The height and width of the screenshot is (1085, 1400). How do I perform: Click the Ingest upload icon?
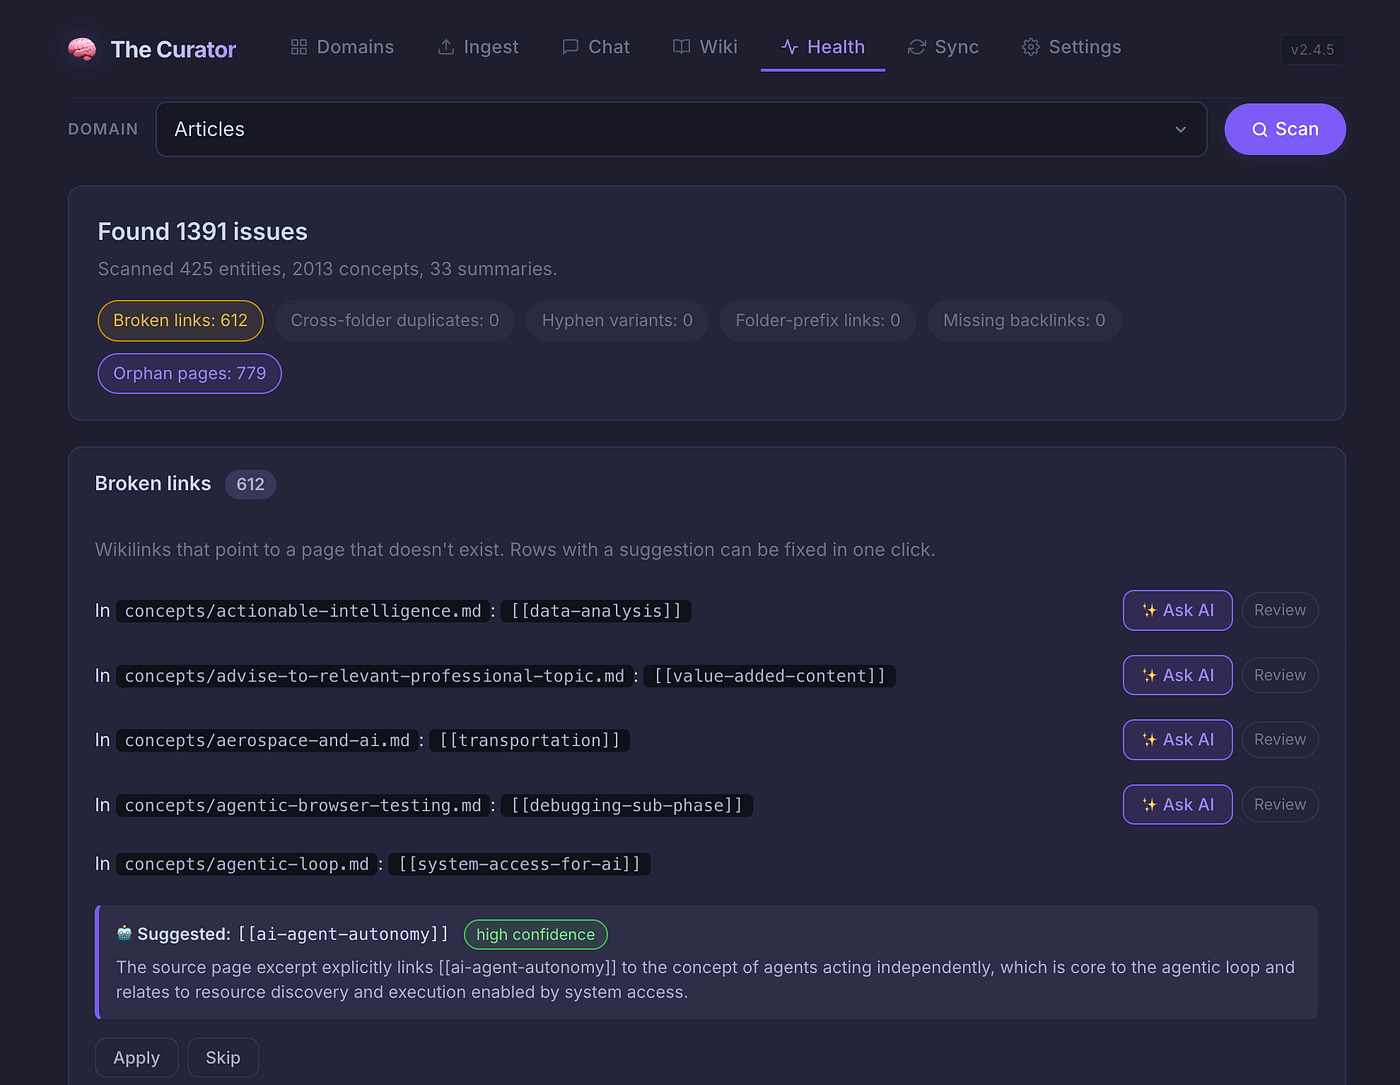click(446, 47)
